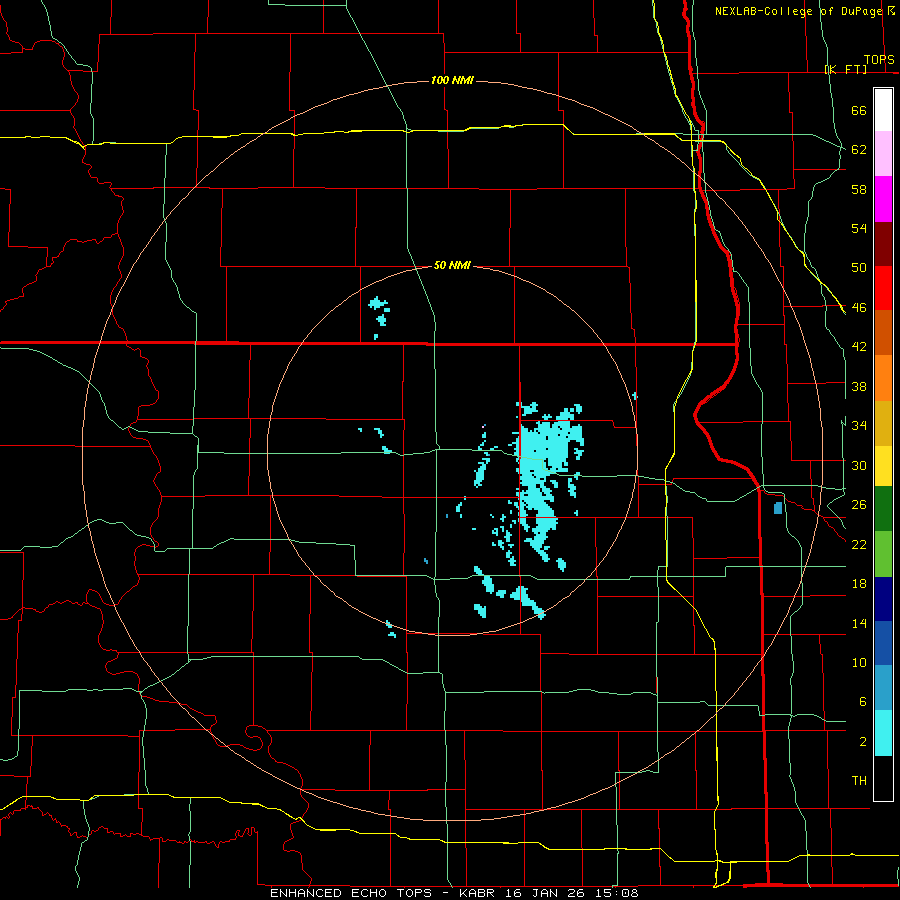The image size is (900, 900).
Task: Click the 42 legend value
Action: click(x=859, y=347)
